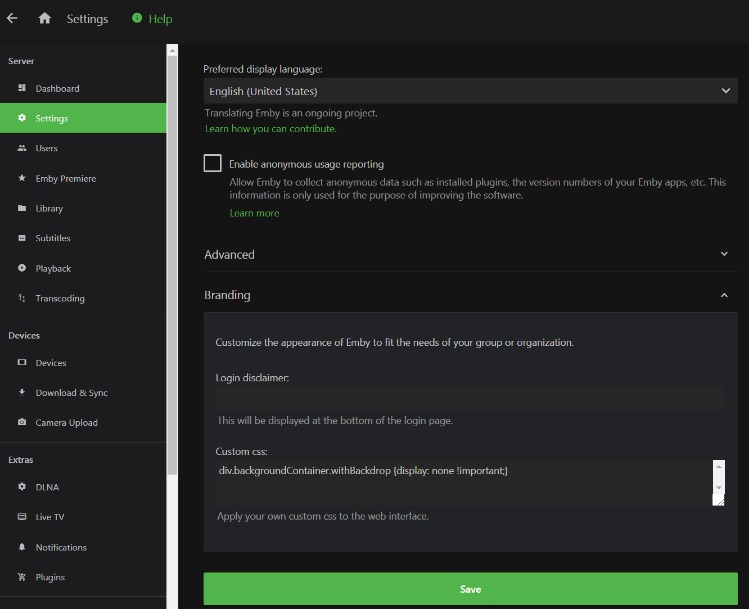The width and height of the screenshot is (749, 609).
Task: Click the Branding section heading
Action: pyautogui.click(x=227, y=295)
